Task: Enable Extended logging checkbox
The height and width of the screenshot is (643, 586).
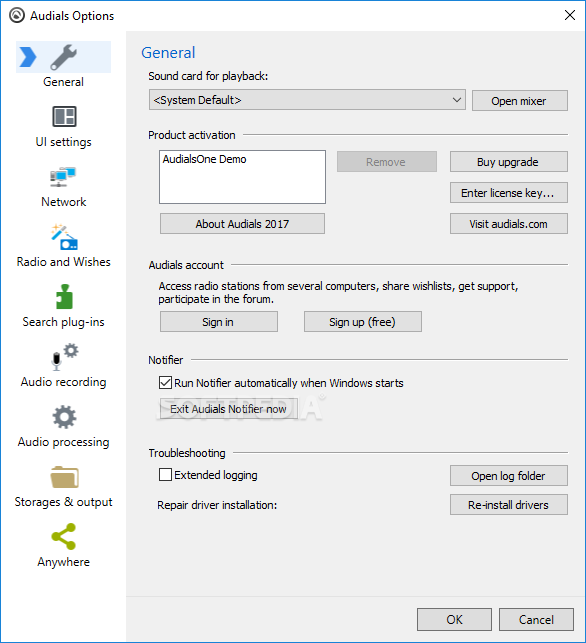Action: [165, 475]
